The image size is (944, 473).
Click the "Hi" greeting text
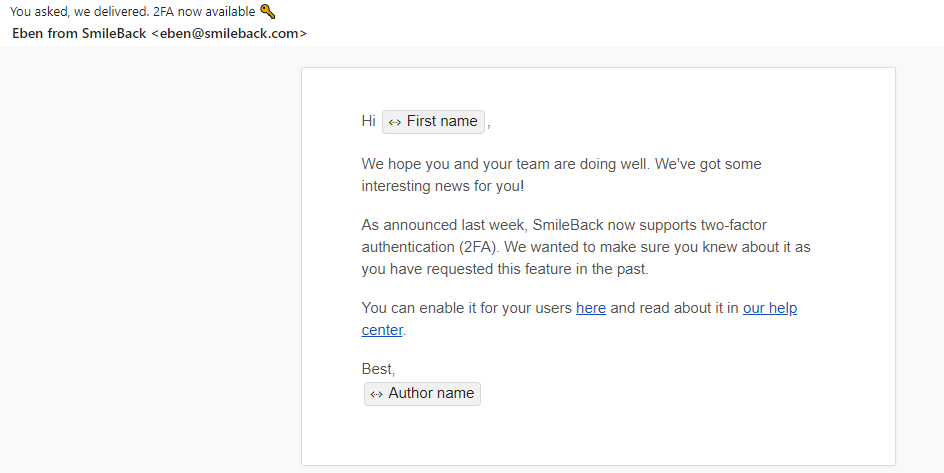click(368, 122)
